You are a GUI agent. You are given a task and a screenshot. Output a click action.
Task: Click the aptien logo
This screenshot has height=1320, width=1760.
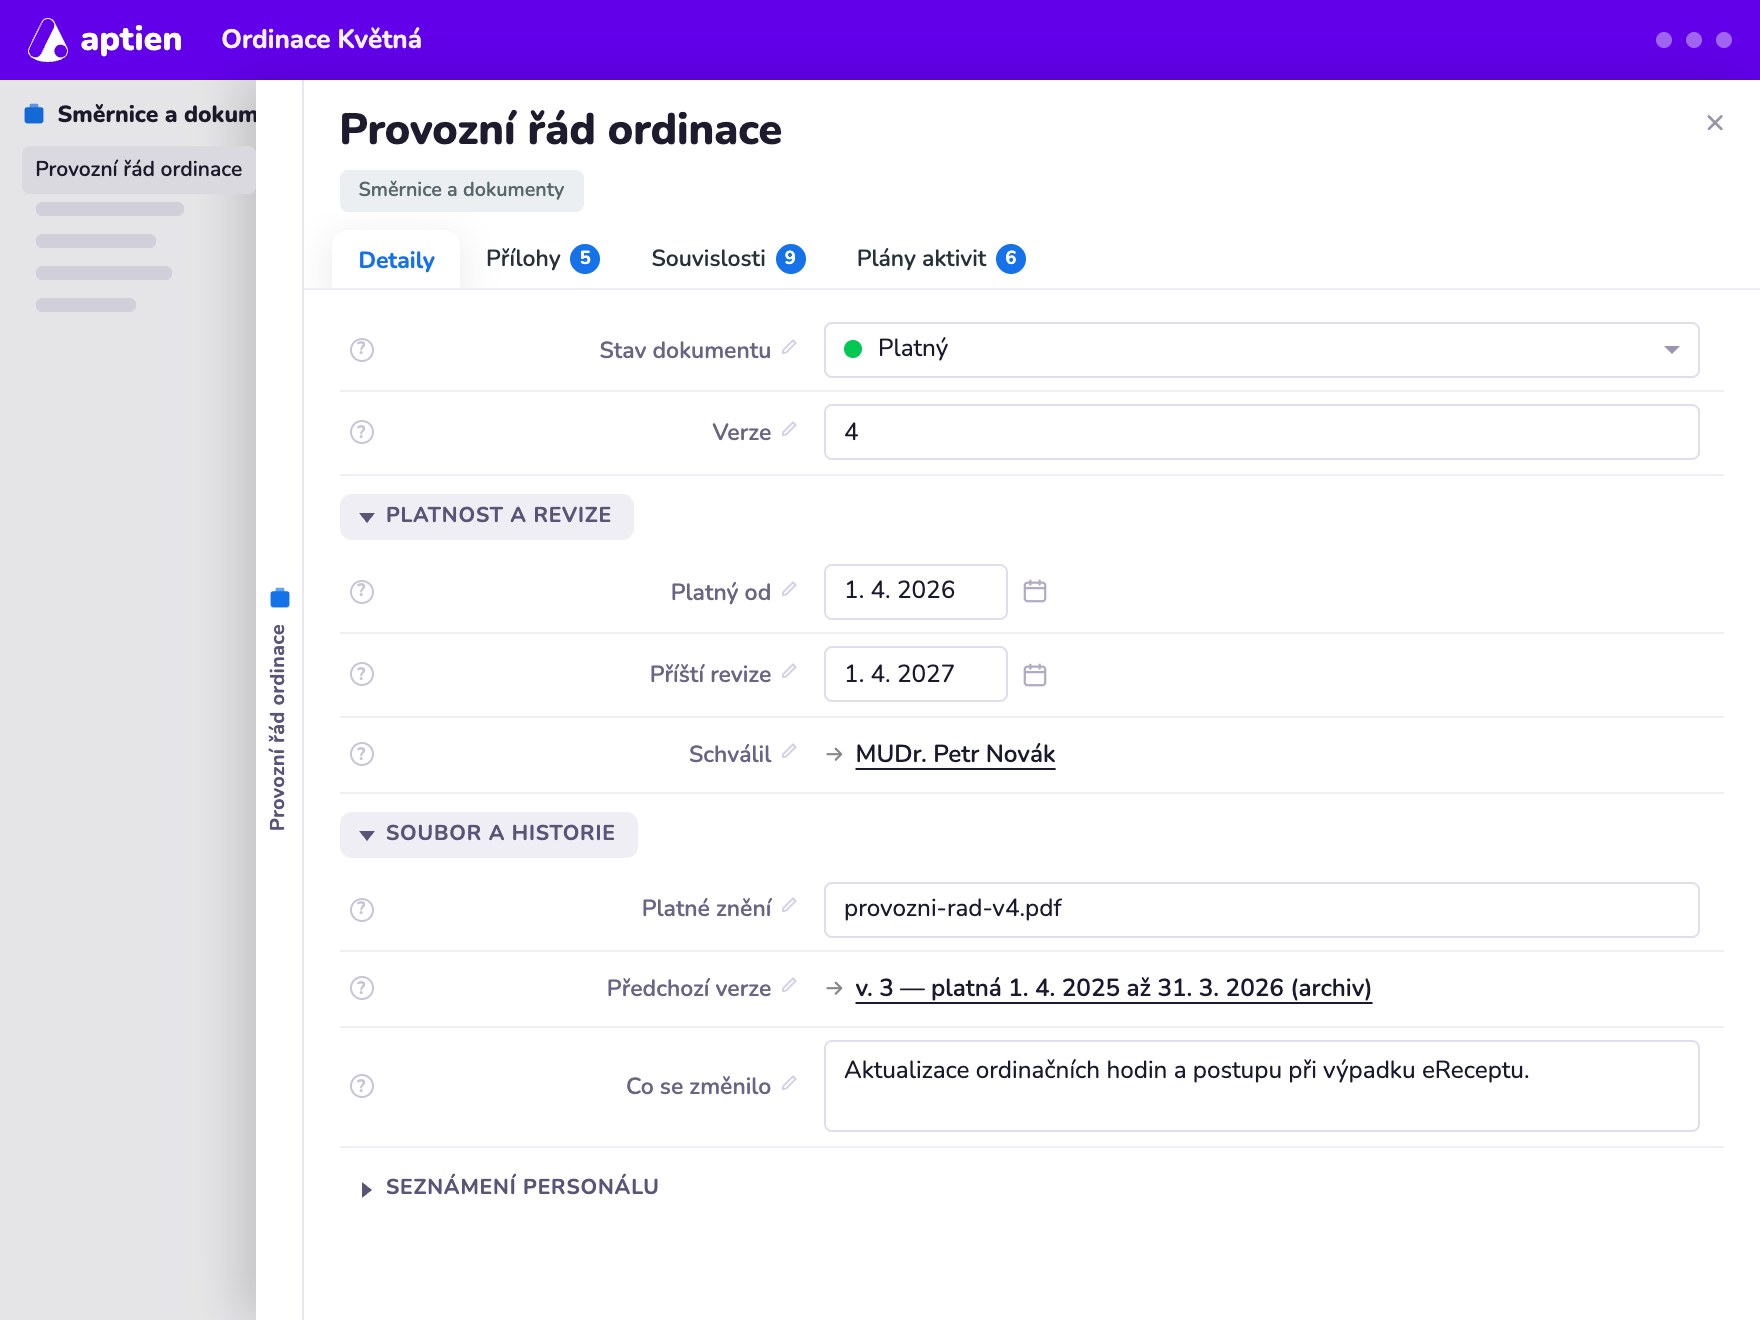click(105, 40)
